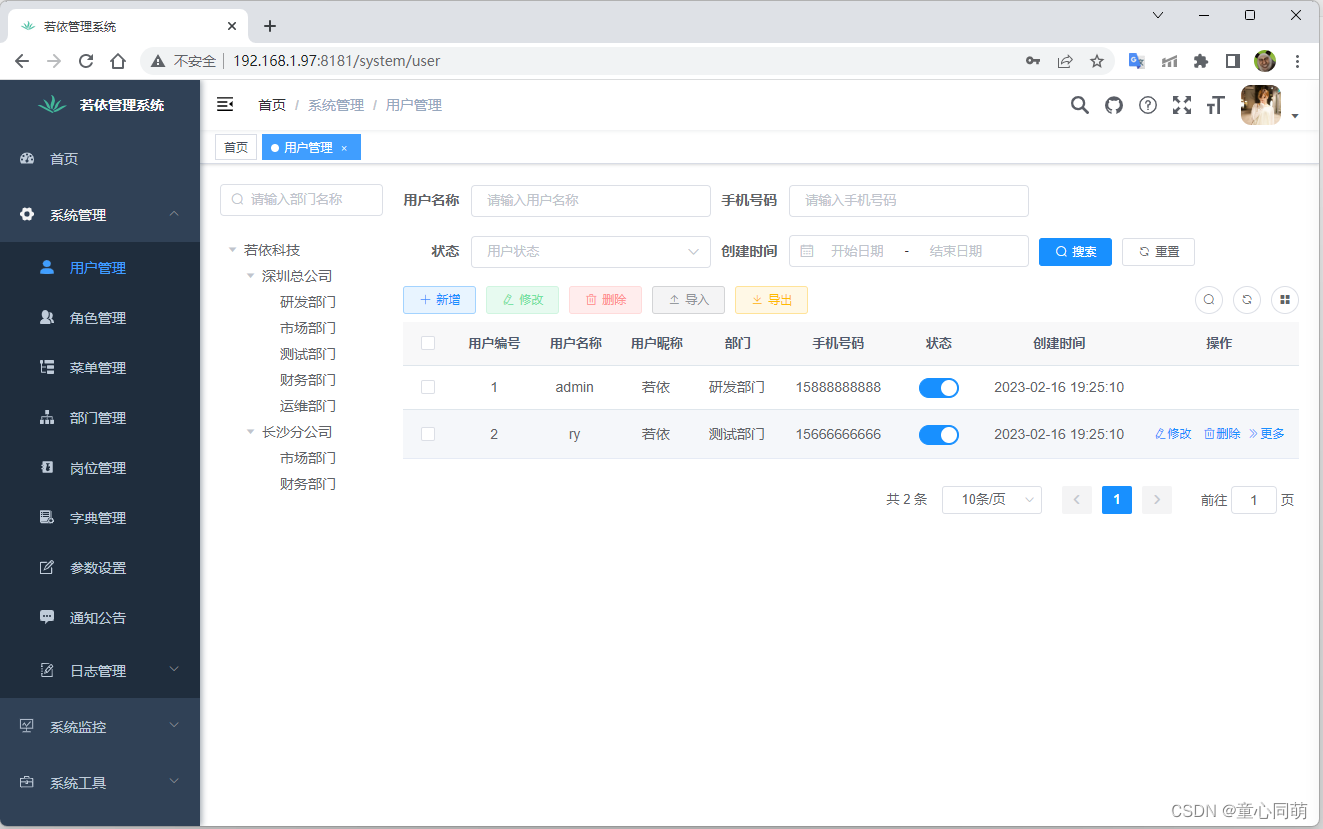
Task: Toggle status switch for admin
Action: point(939,388)
